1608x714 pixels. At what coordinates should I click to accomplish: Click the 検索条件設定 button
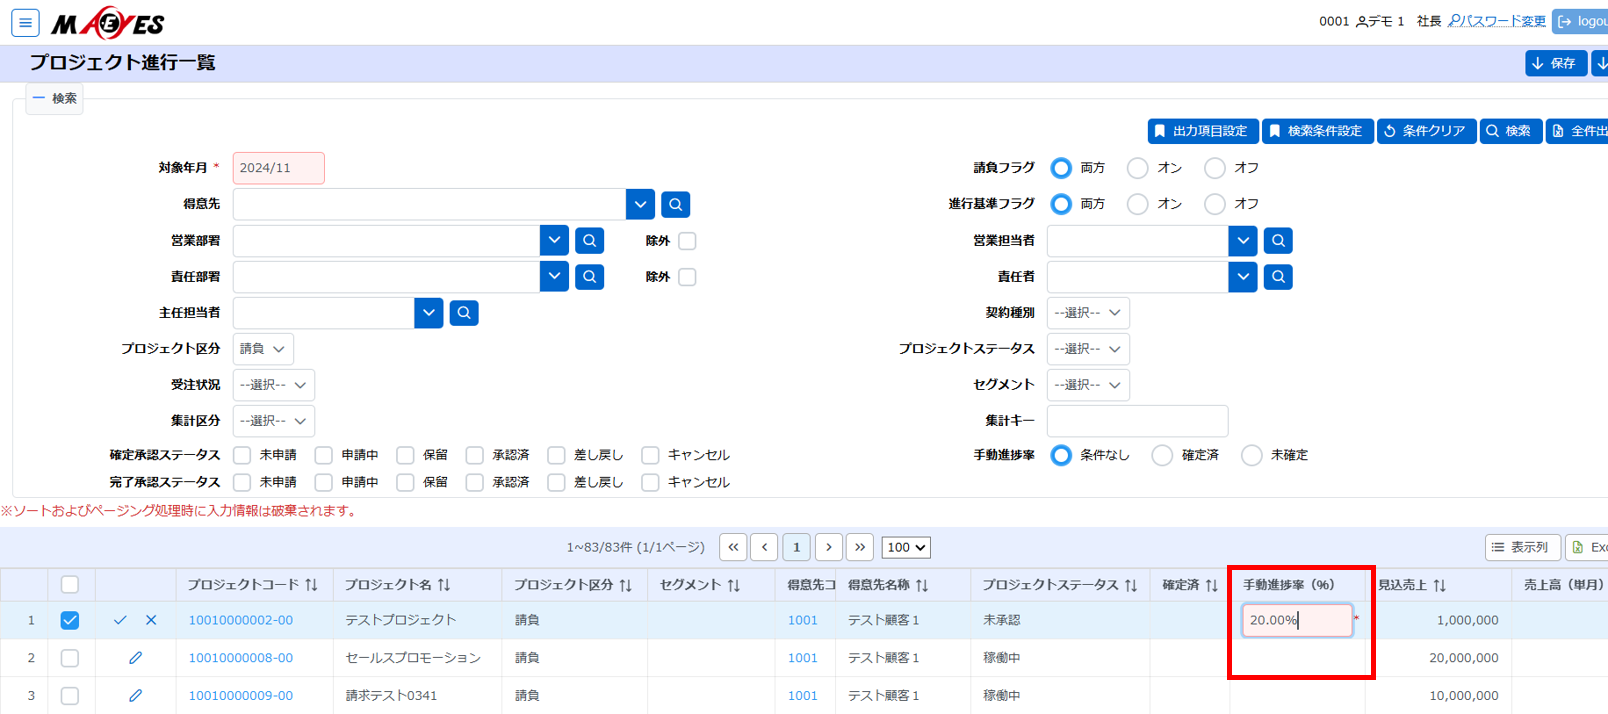tap(1318, 131)
